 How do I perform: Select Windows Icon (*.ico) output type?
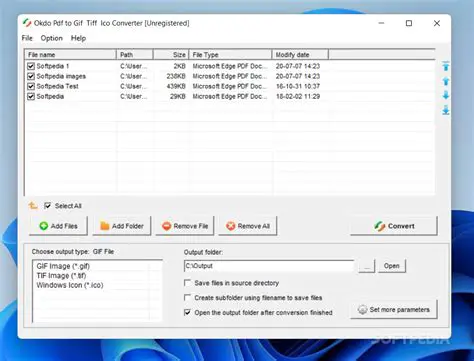coord(70,285)
